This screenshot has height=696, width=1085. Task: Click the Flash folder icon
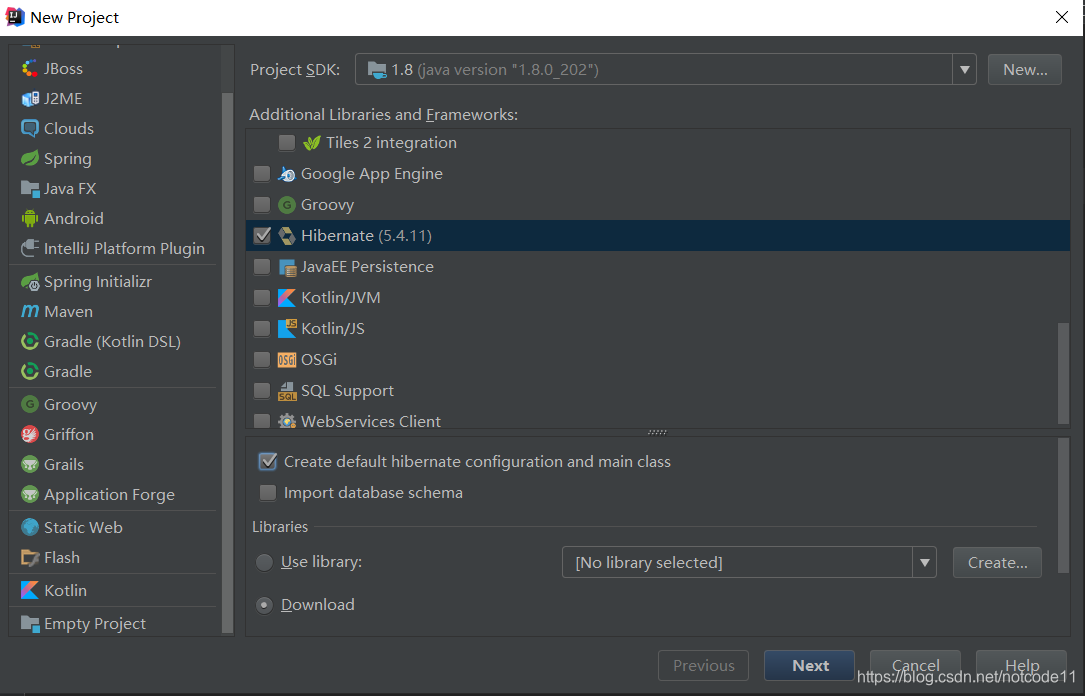(x=30, y=558)
